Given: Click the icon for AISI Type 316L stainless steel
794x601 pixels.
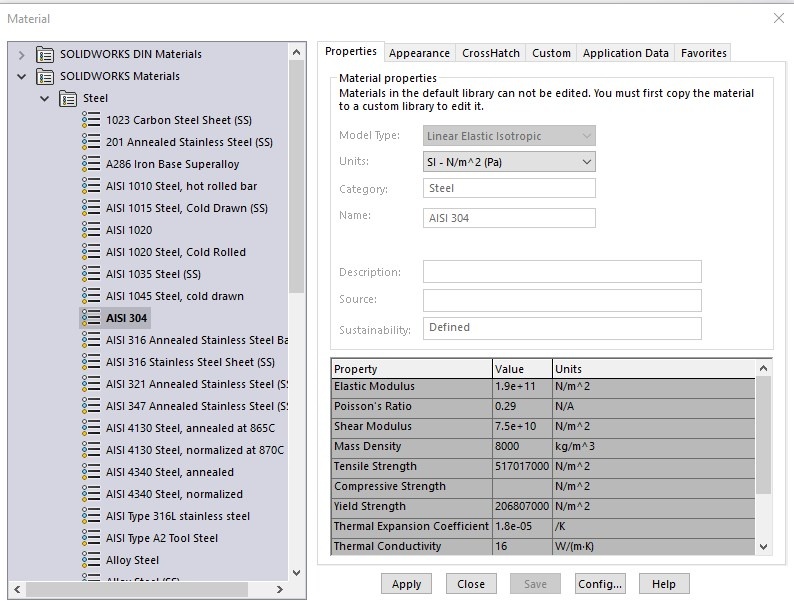Looking at the screenshot, I should (91, 516).
